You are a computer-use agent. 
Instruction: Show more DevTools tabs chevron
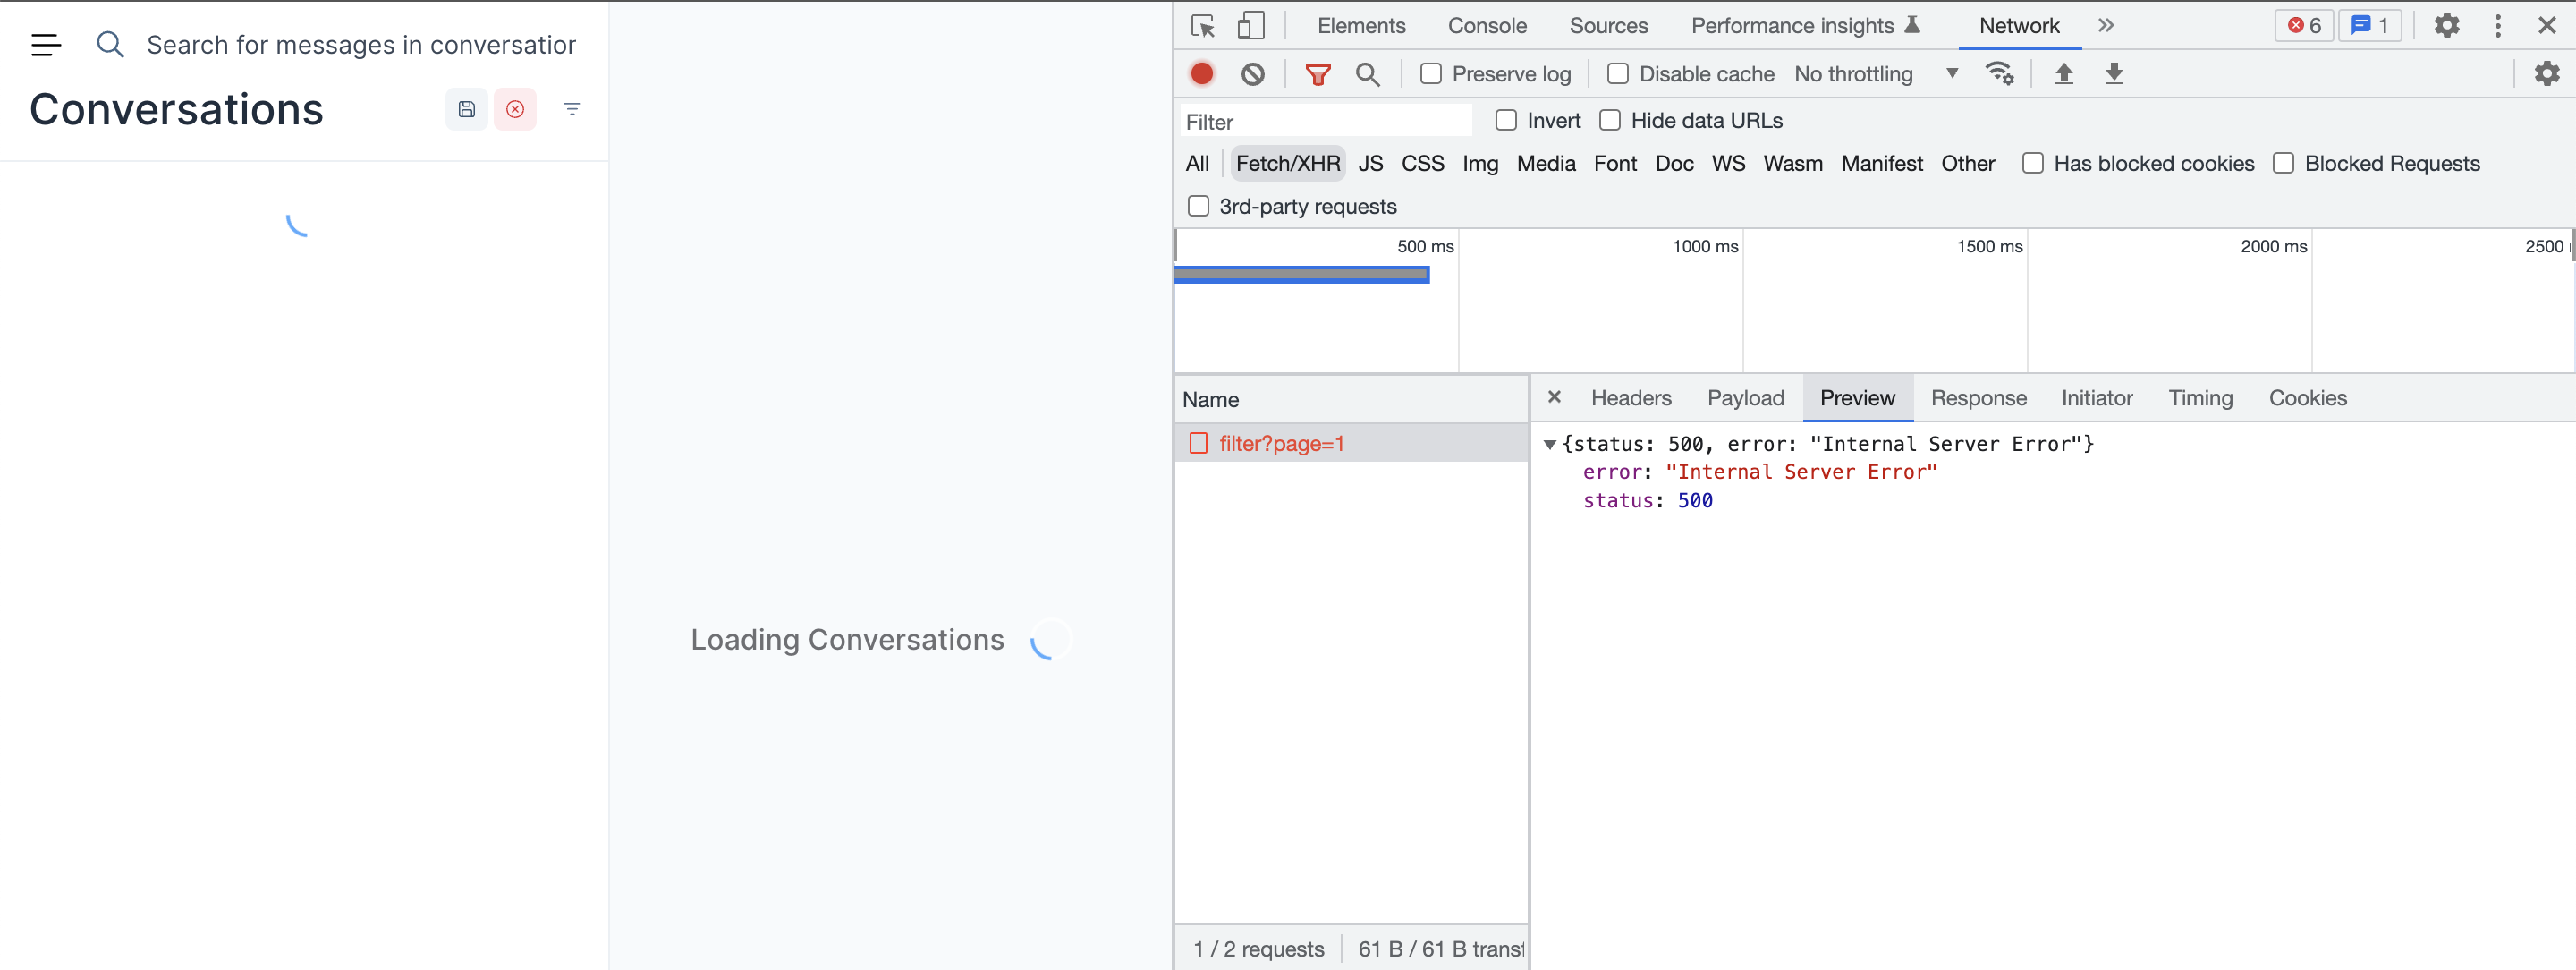point(2106,26)
